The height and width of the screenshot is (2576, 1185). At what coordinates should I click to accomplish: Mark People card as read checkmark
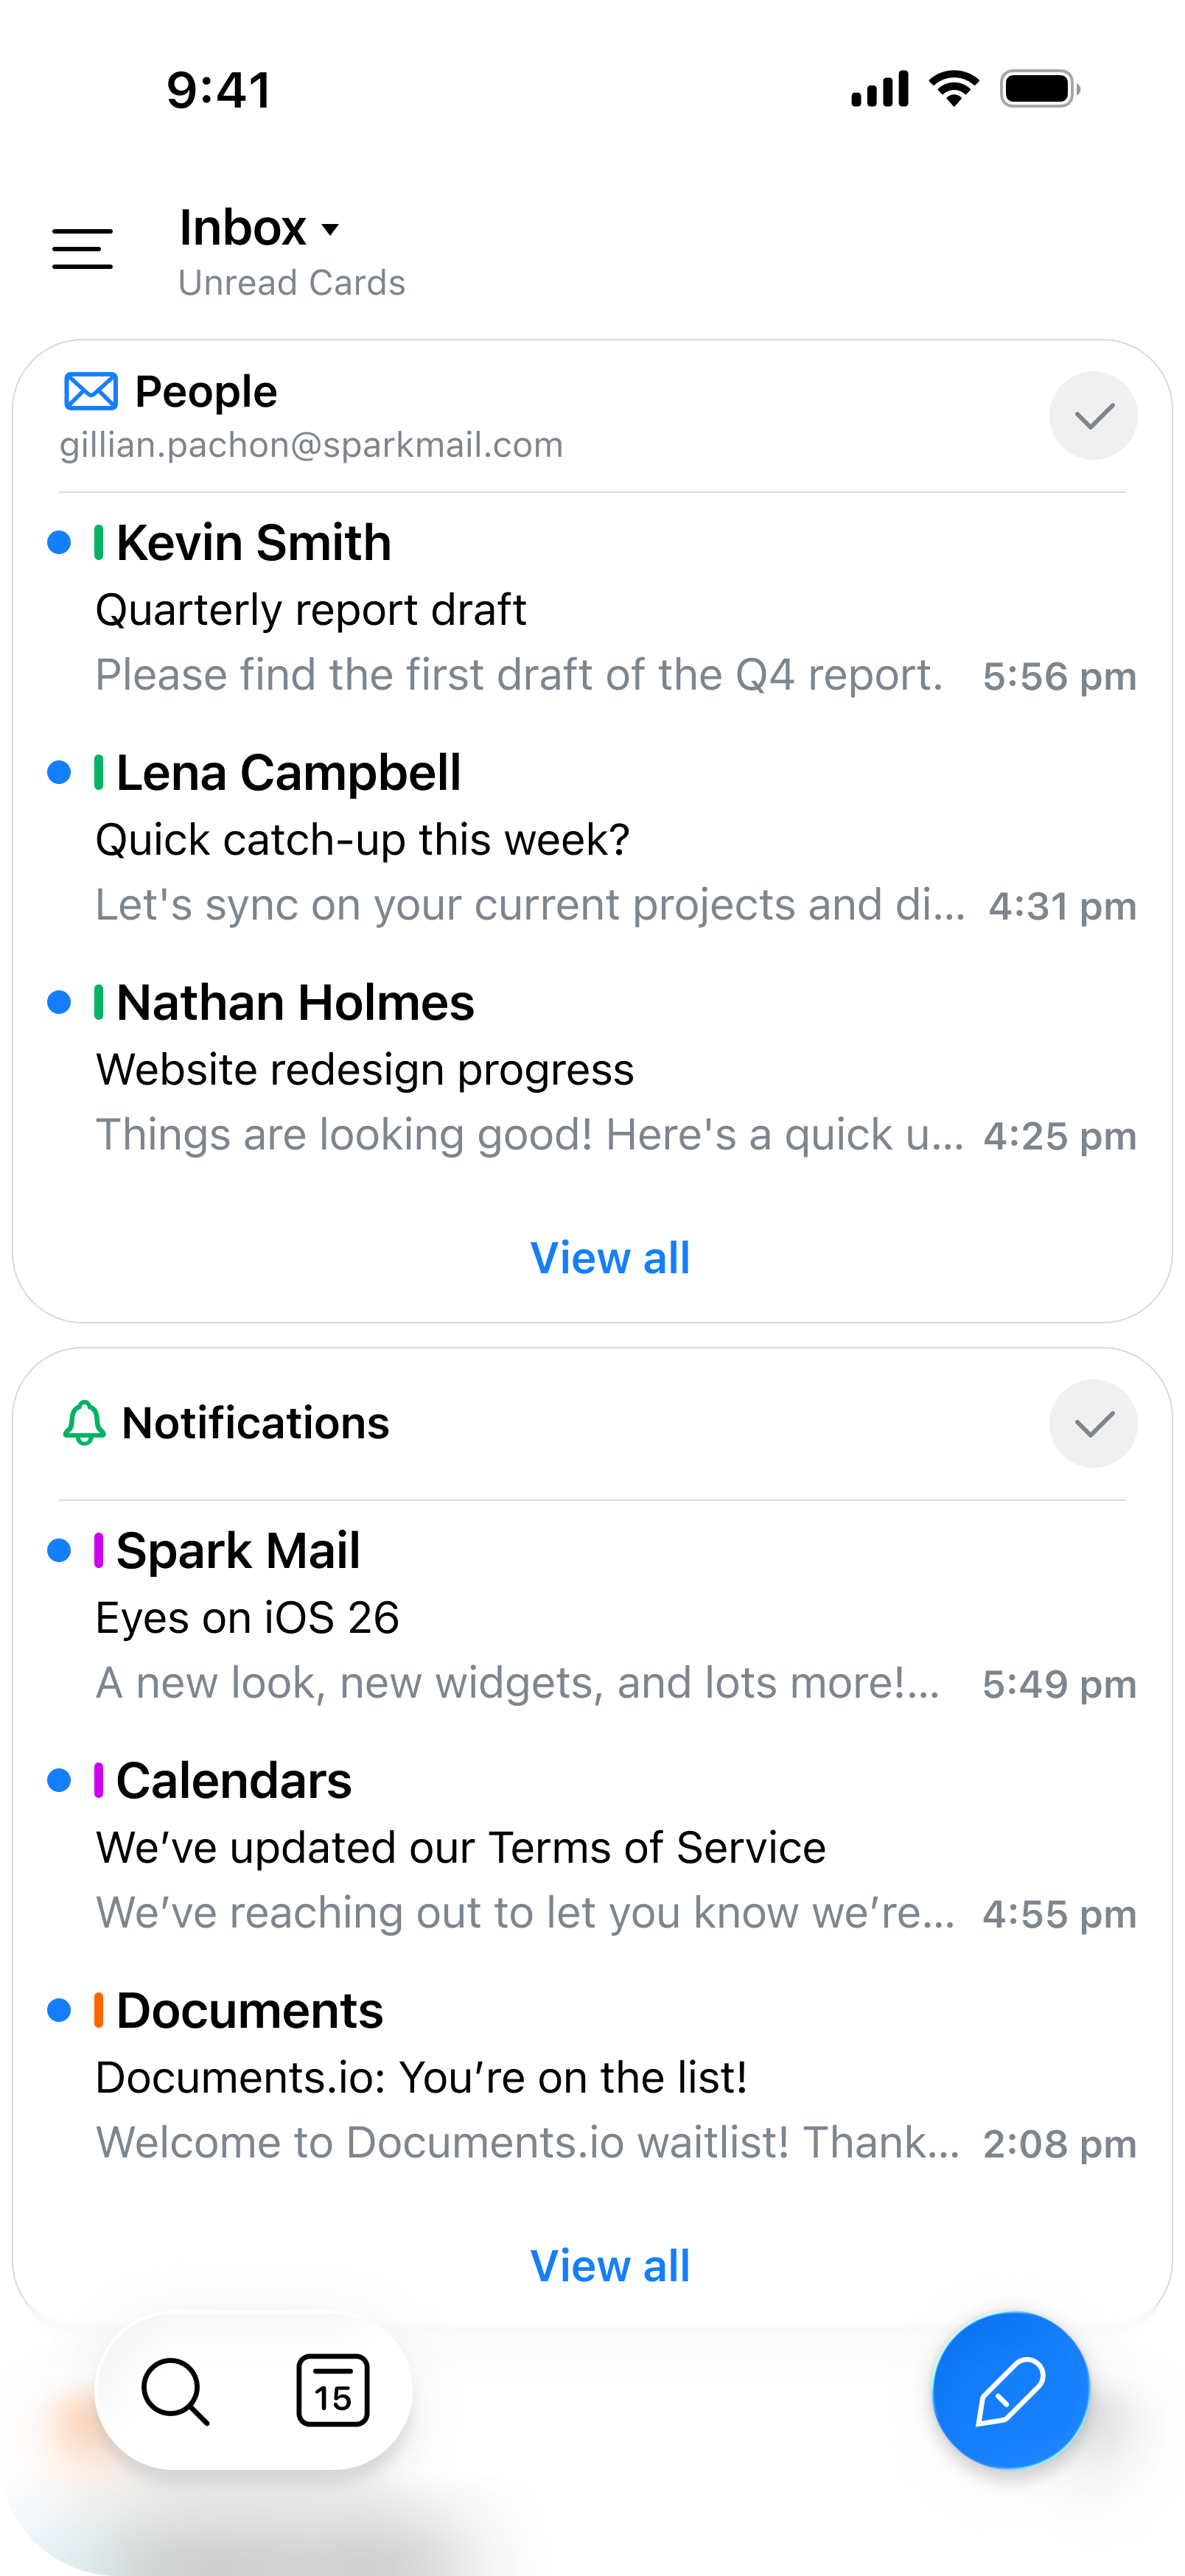1093,415
